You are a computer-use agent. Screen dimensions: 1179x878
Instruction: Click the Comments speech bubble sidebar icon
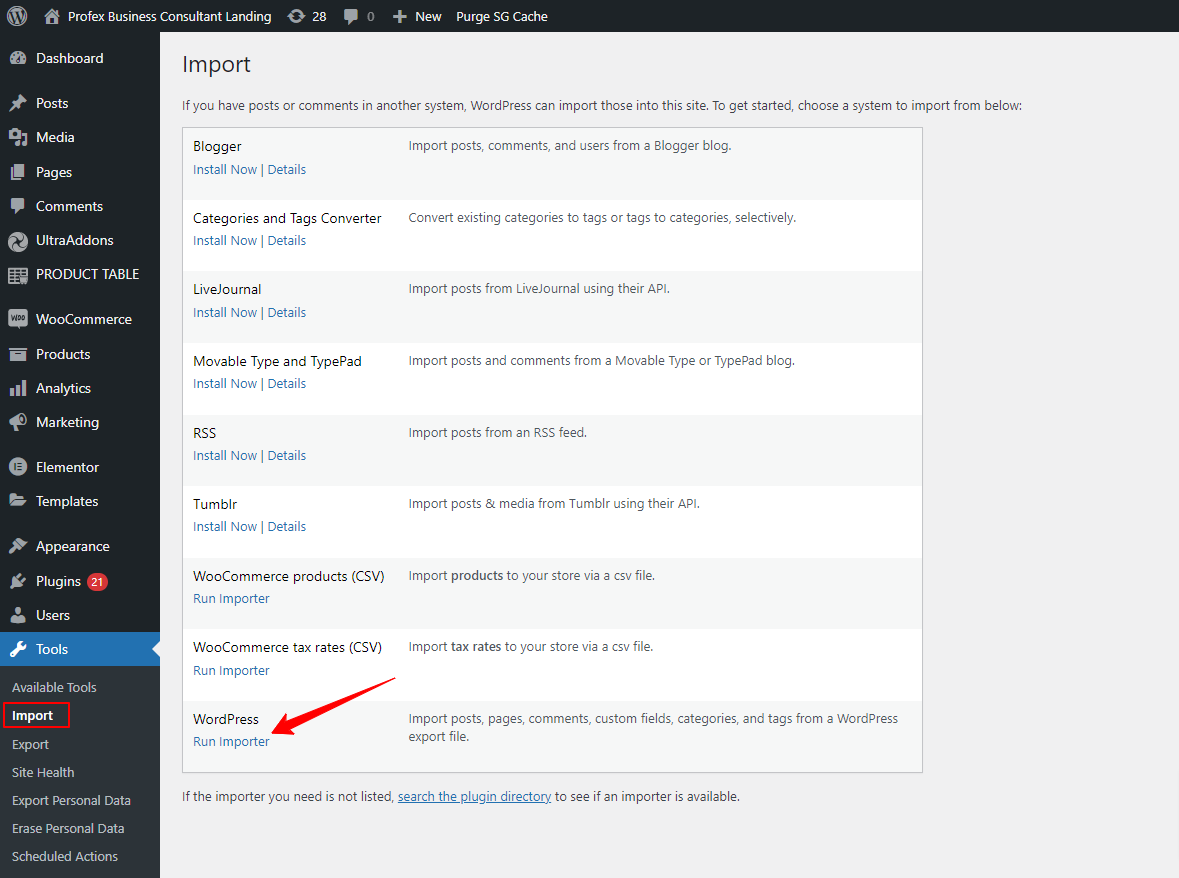tap(18, 206)
